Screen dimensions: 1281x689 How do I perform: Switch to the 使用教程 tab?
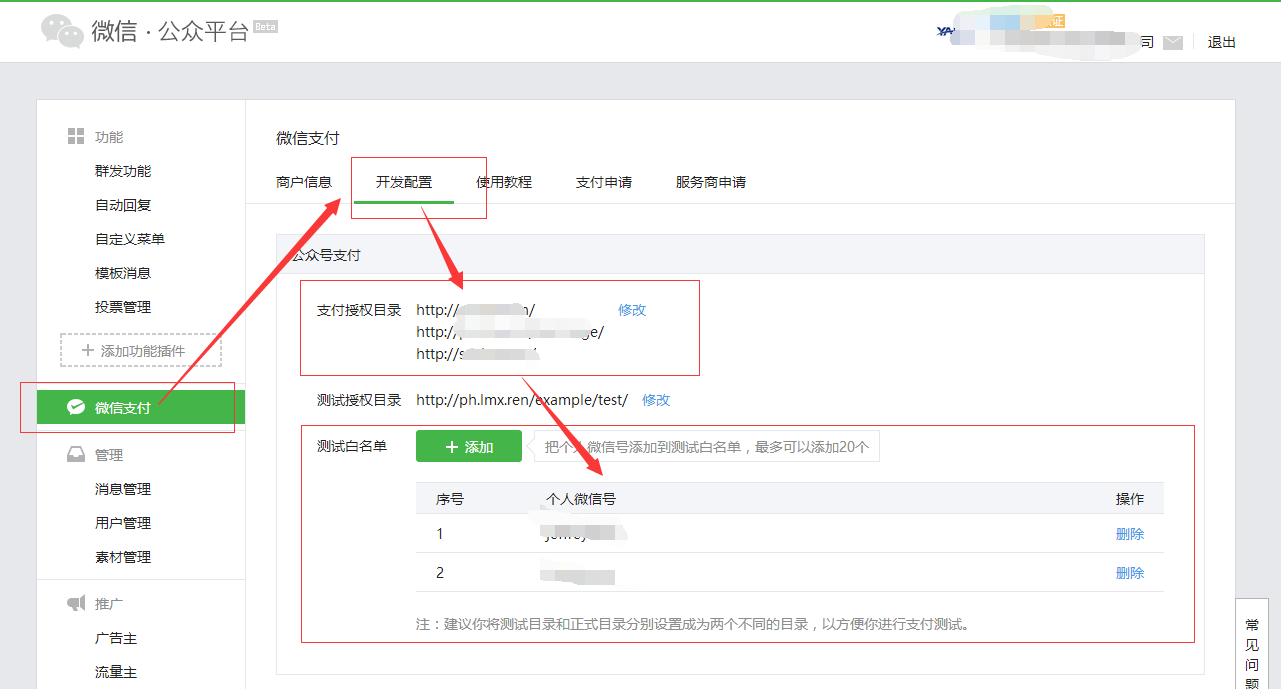coord(504,182)
